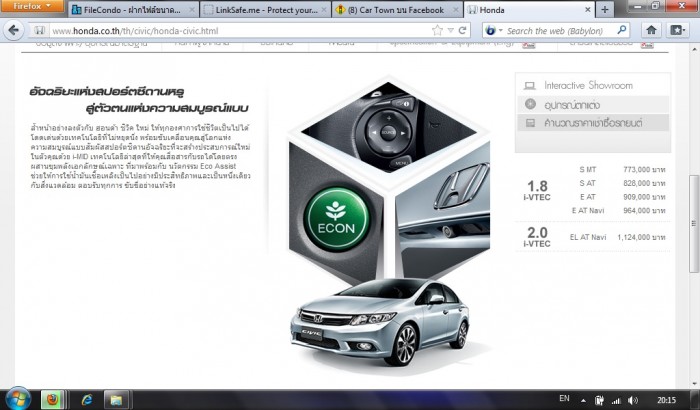The image size is (700, 410).
Task: Open Windows Explorer from the taskbar
Action: [116, 400]
